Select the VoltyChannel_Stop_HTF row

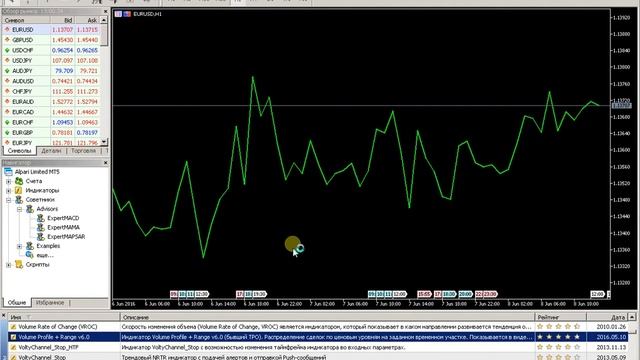pos(318,347)
